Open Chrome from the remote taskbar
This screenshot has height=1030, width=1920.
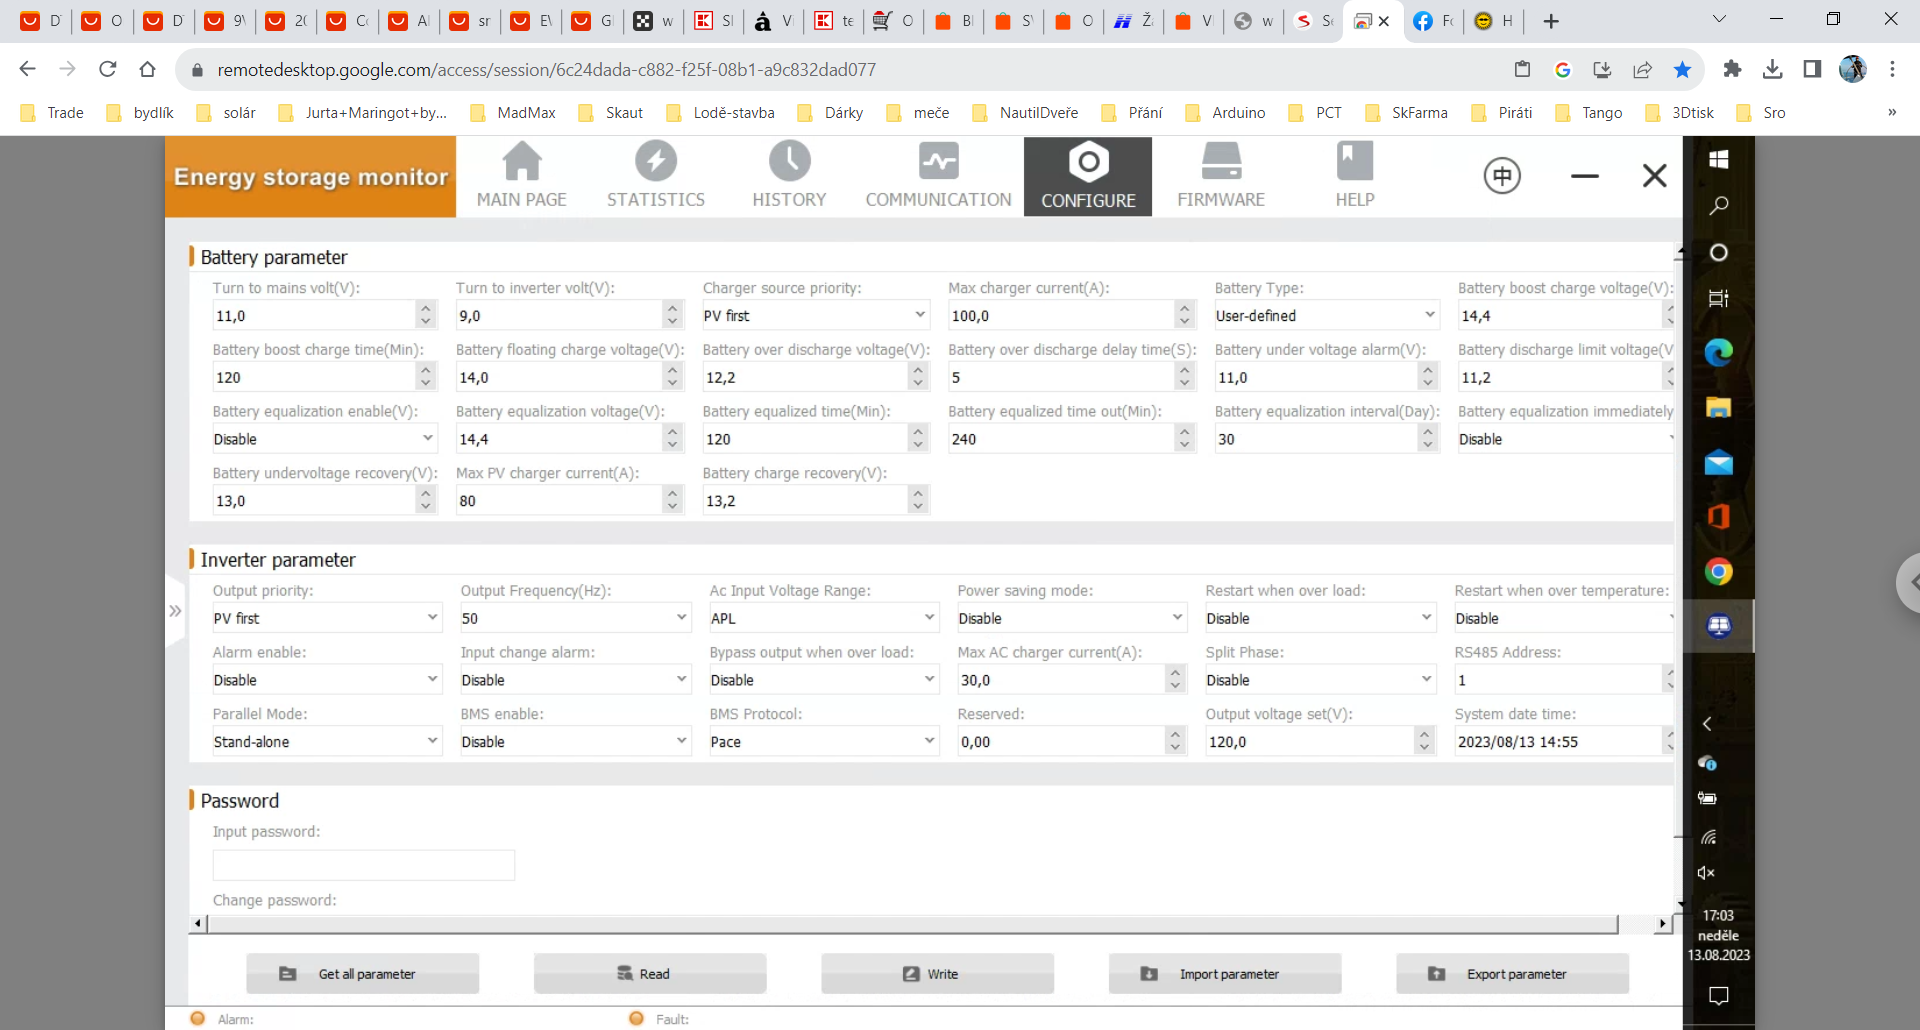click(x=1718, y=571)
